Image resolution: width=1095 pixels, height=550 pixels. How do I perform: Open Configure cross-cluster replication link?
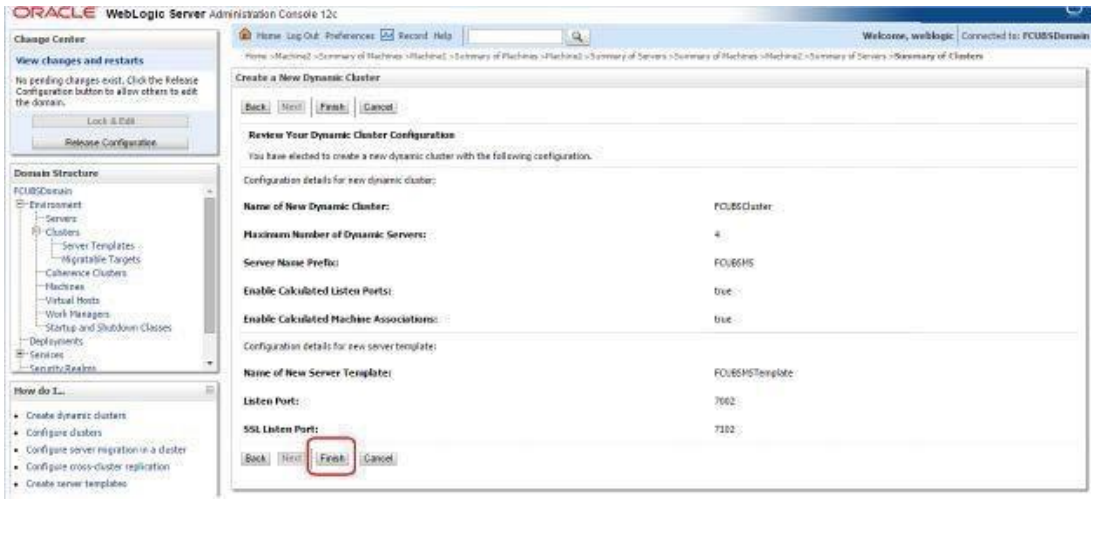pos(98,467)
